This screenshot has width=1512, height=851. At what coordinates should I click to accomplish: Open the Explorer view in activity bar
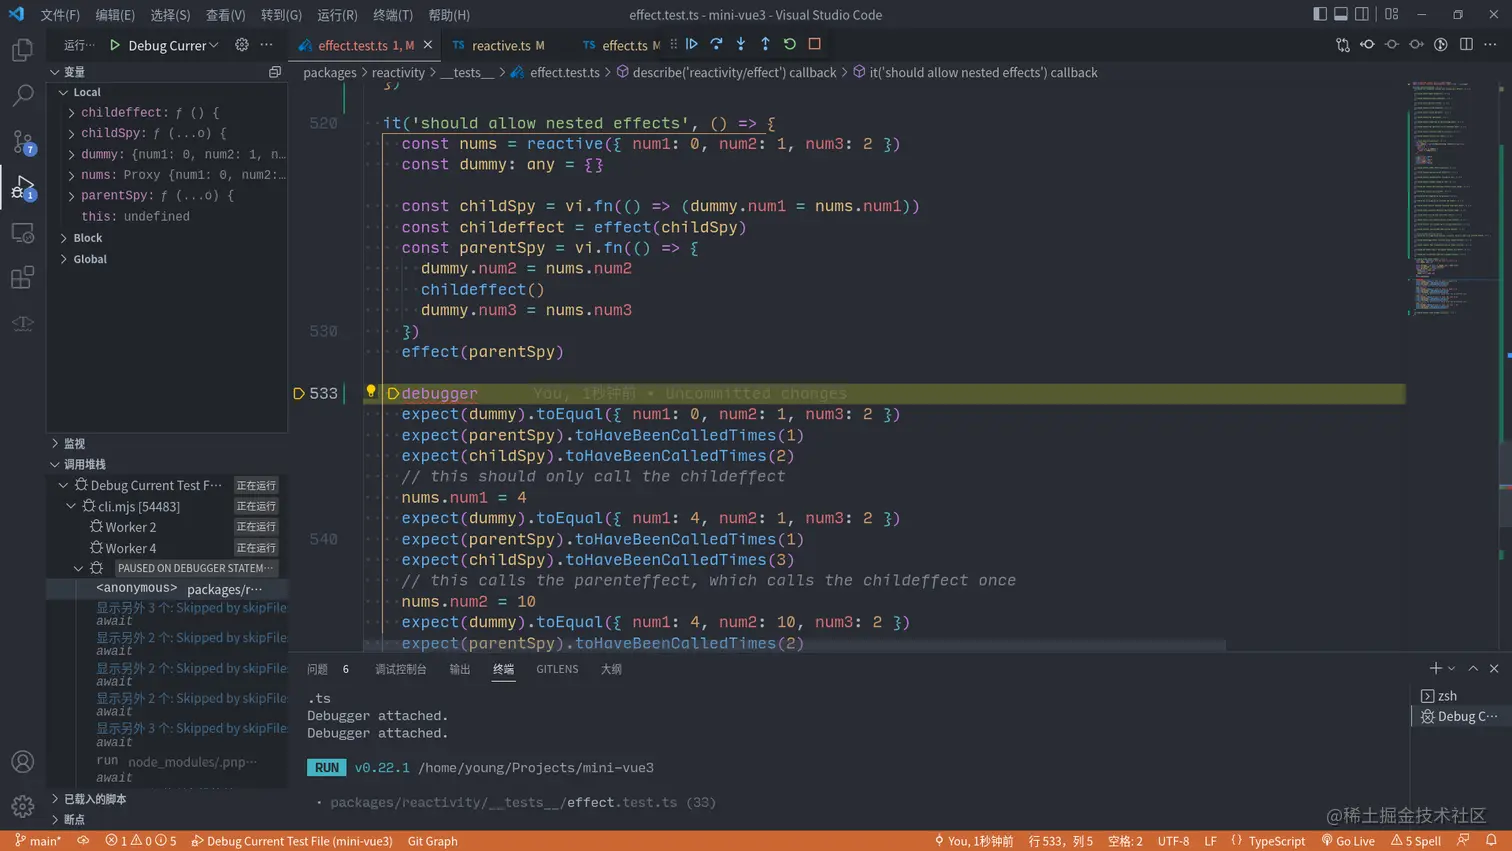22,50
